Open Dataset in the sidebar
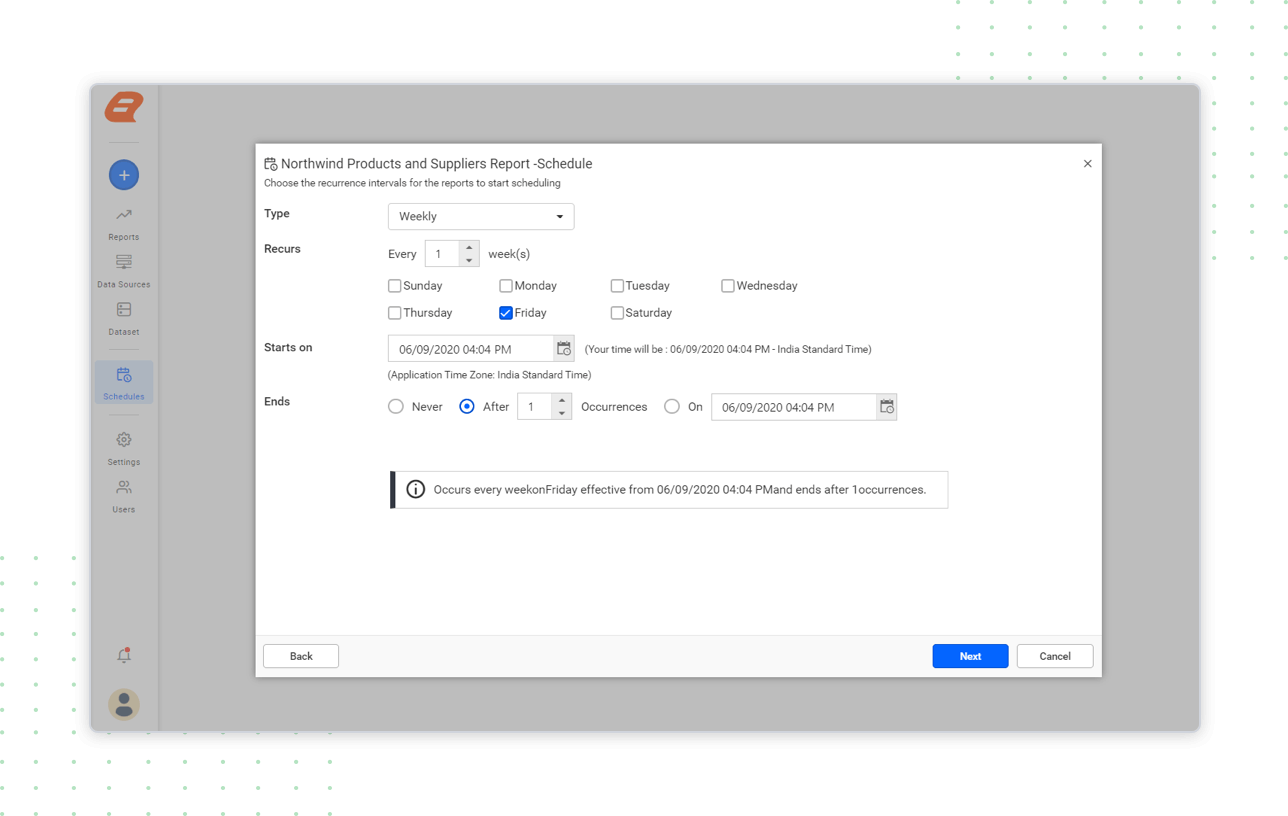 (x=124, y=319)
